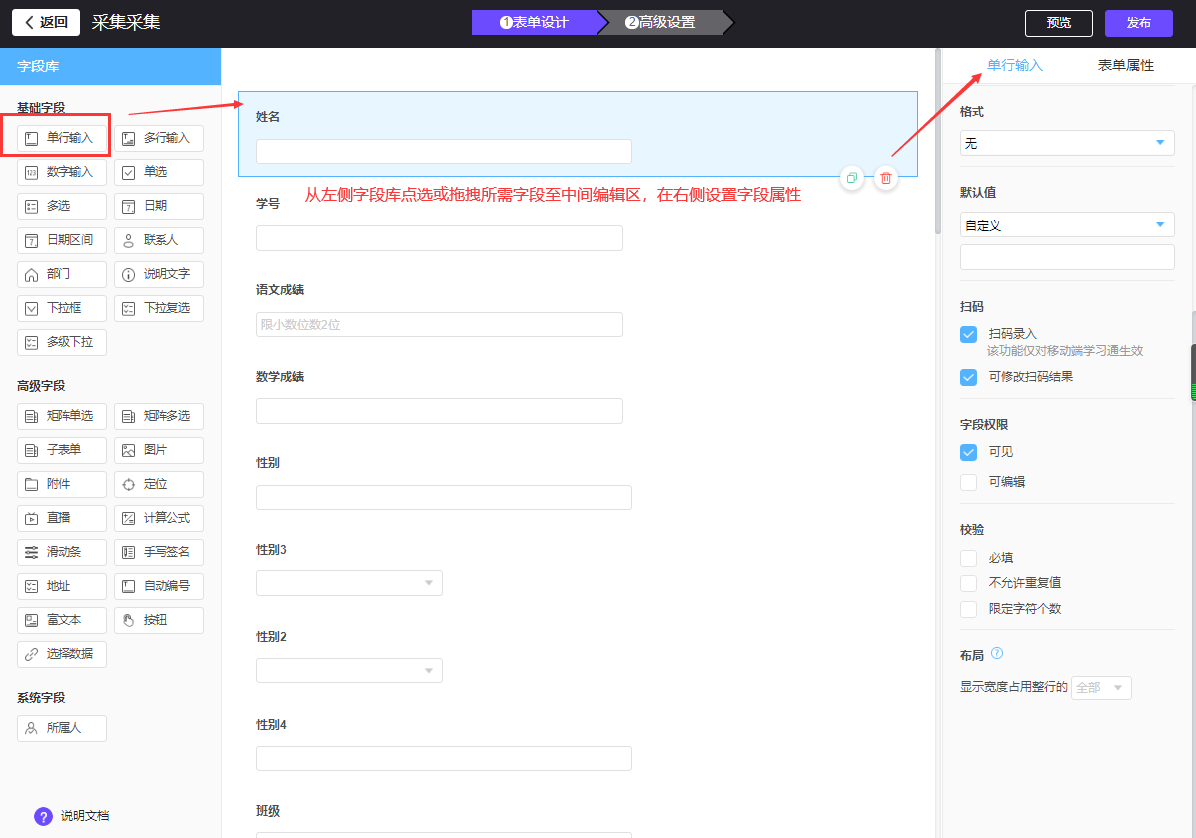Uncheck the 可见 permission
This screenshot has width=1196, height=838.
click(969, 452)
